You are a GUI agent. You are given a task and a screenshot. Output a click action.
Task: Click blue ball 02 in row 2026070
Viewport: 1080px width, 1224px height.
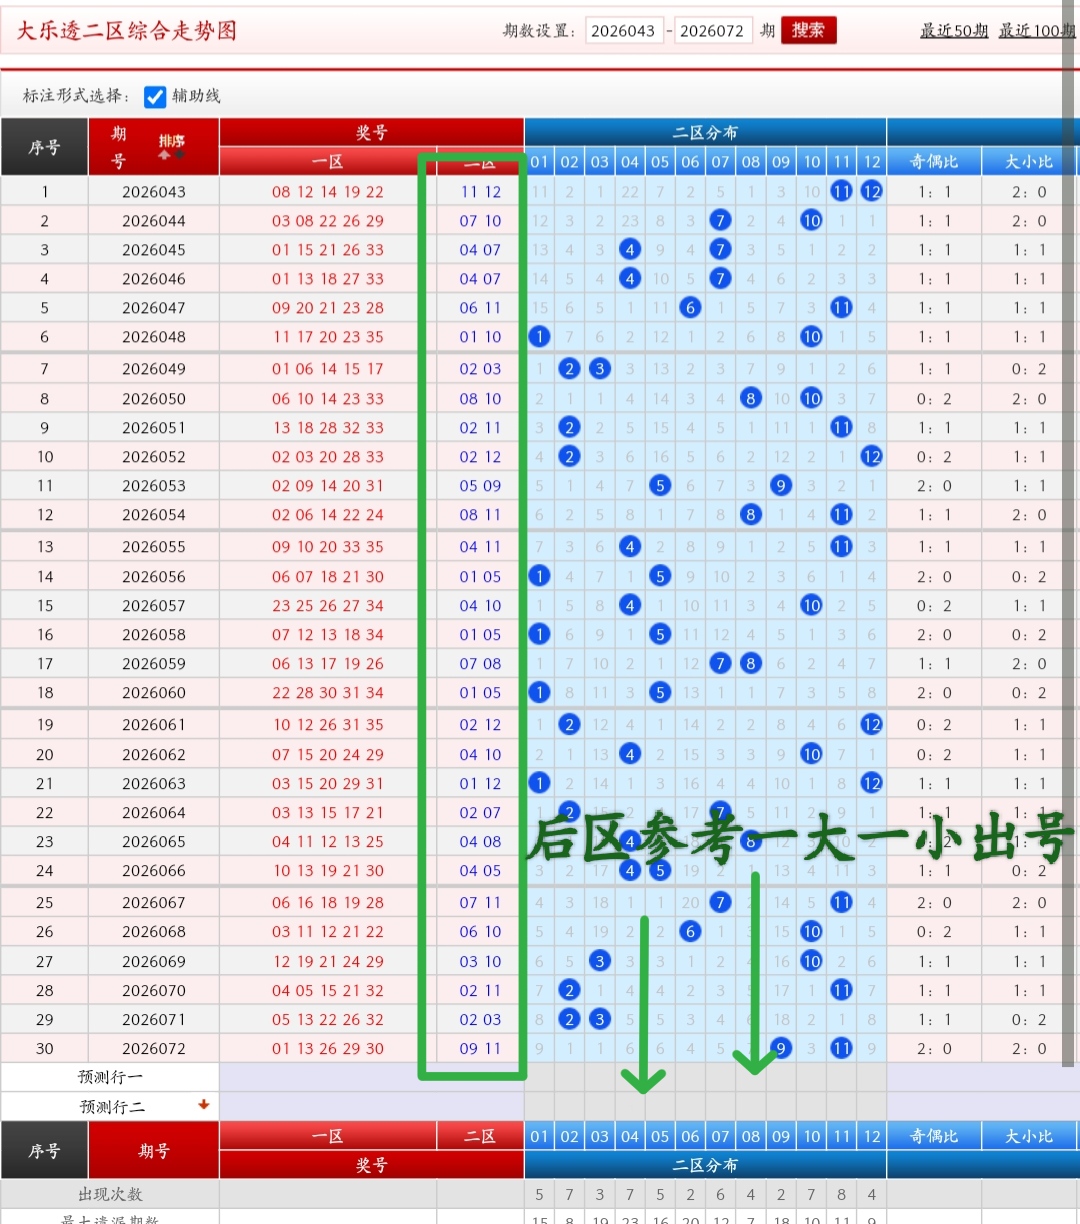click(569, 990)
